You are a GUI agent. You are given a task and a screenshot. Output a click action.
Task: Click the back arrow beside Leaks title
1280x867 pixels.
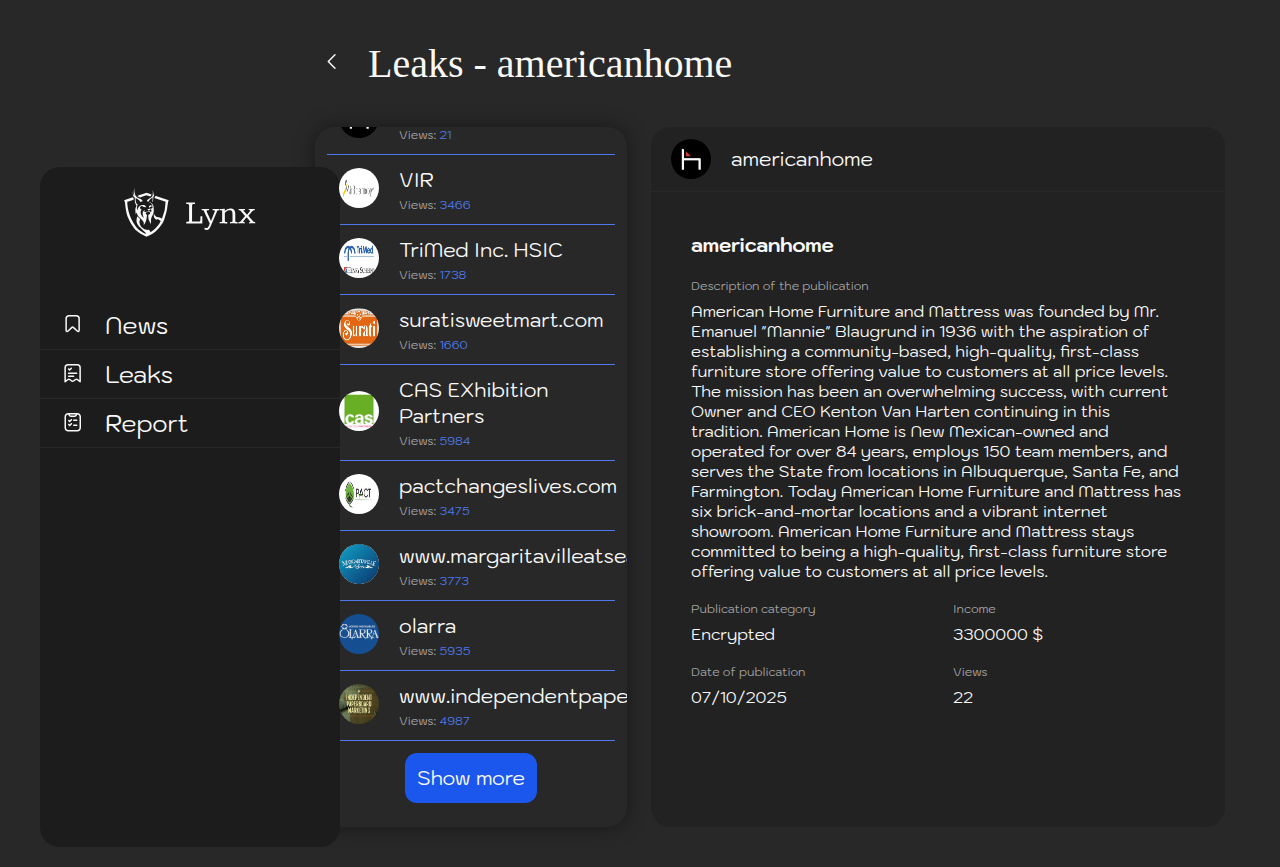coord(332,62)
